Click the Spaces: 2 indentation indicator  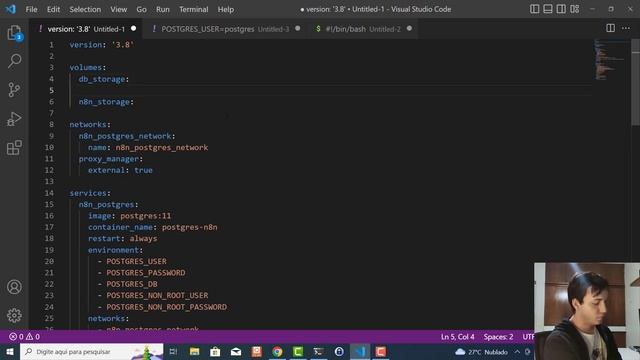(x=498, y=337)
